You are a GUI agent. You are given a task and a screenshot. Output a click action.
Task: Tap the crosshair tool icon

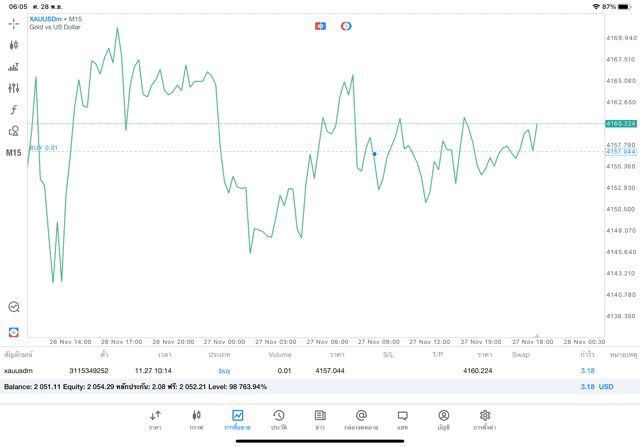coord(13,22)
